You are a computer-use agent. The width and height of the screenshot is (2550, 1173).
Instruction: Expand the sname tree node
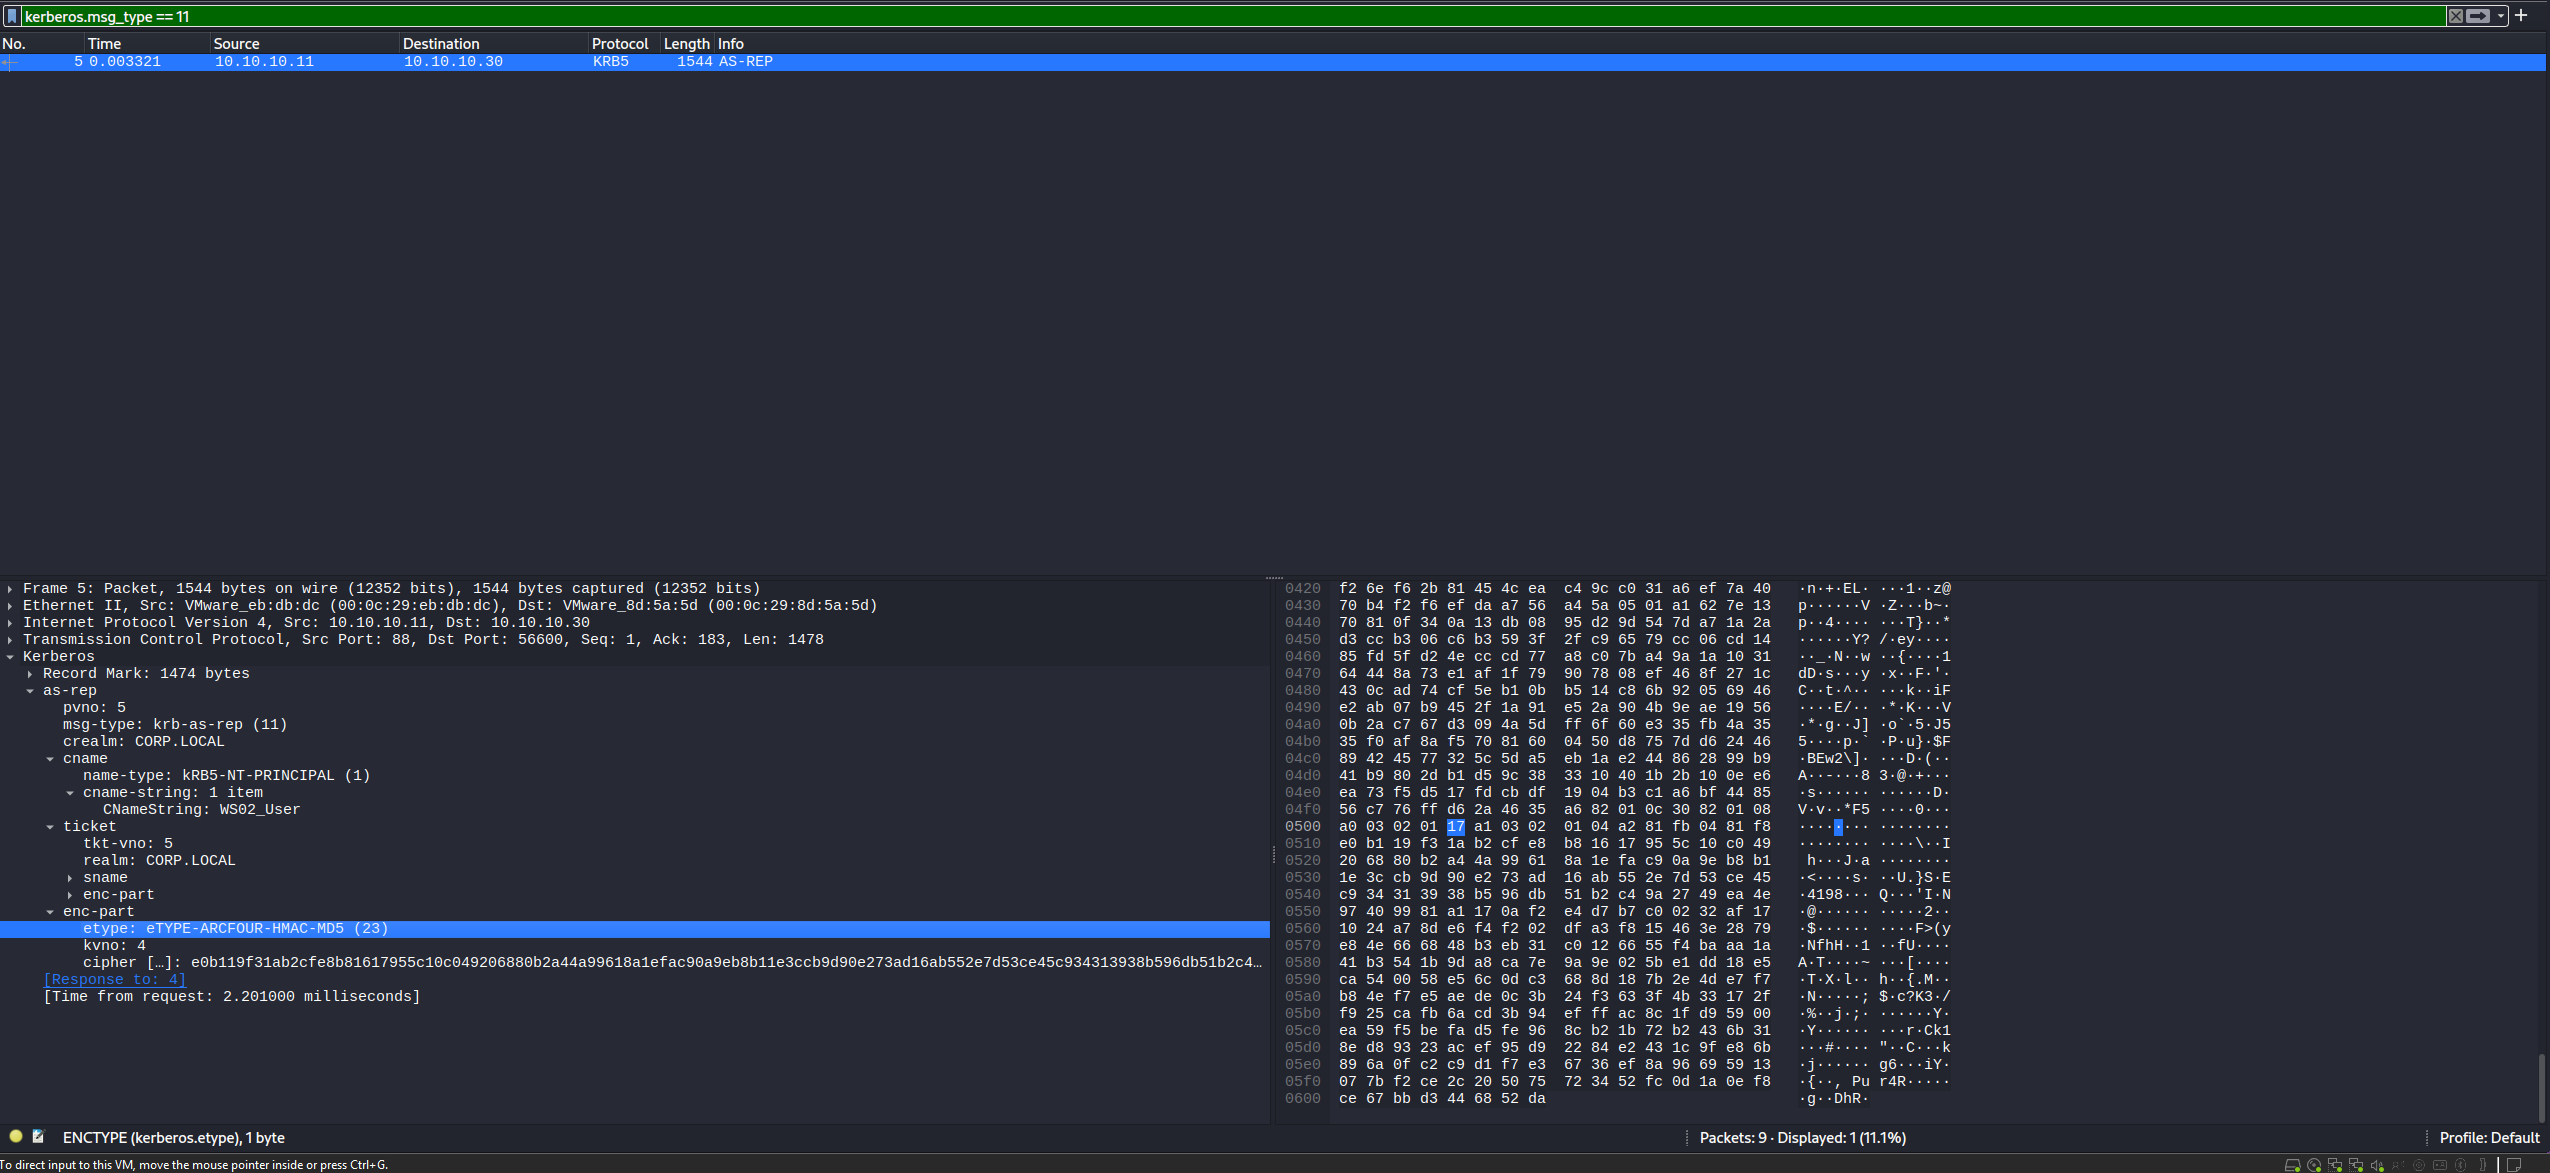tap(70, 878)
